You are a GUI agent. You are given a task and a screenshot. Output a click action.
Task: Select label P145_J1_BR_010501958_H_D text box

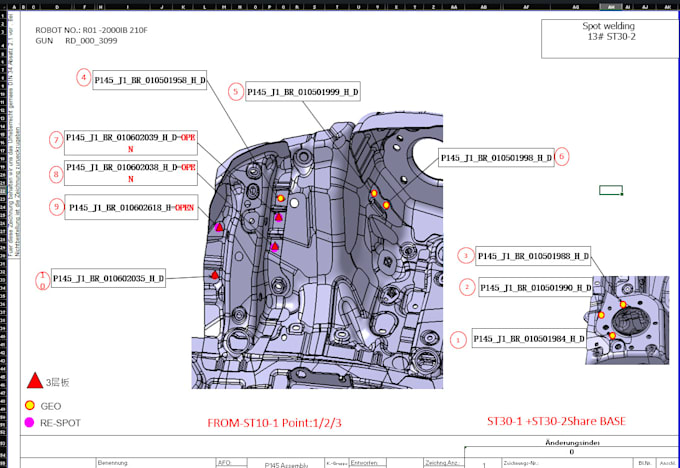150,80
